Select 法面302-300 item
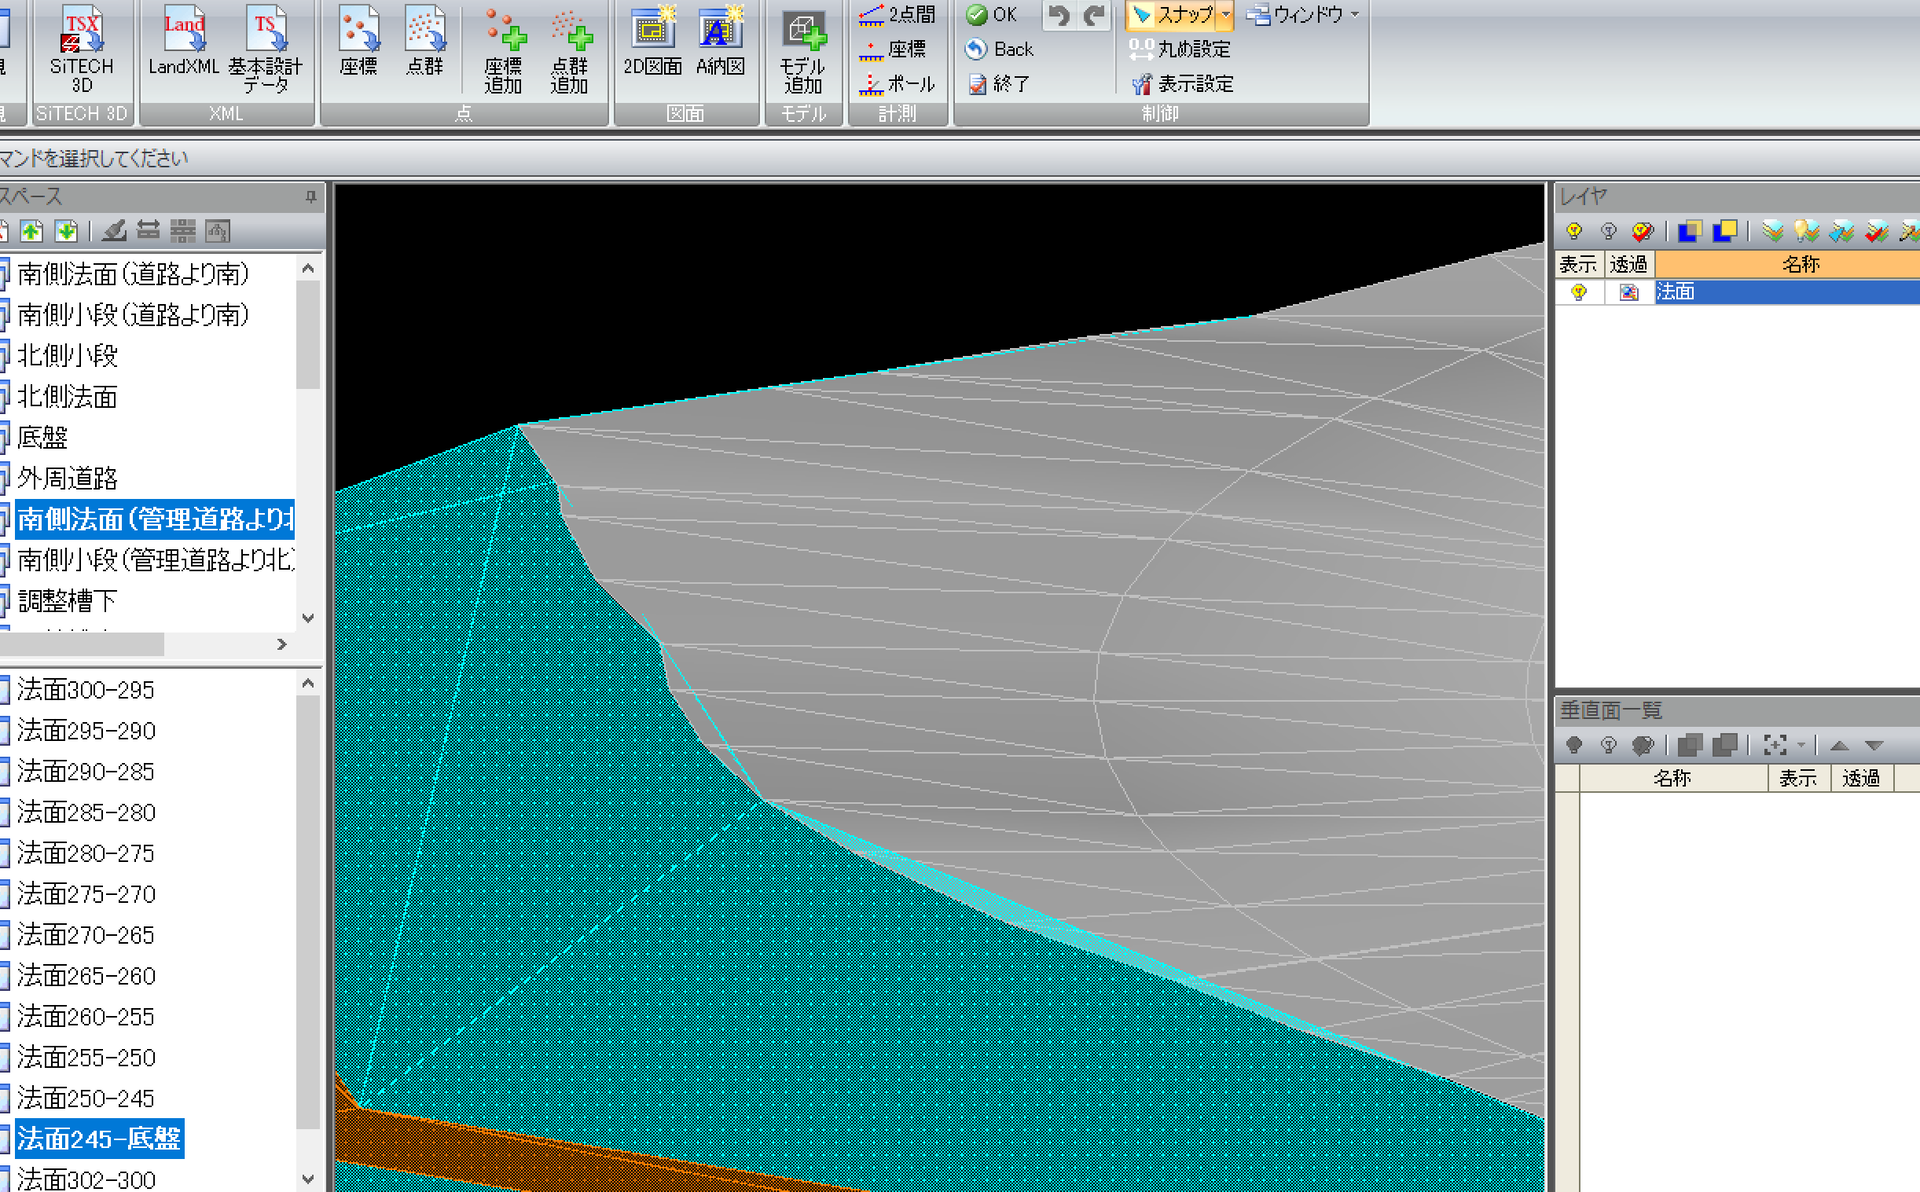Viewport: 1920px width, 1192px height. pos(86,1179)
